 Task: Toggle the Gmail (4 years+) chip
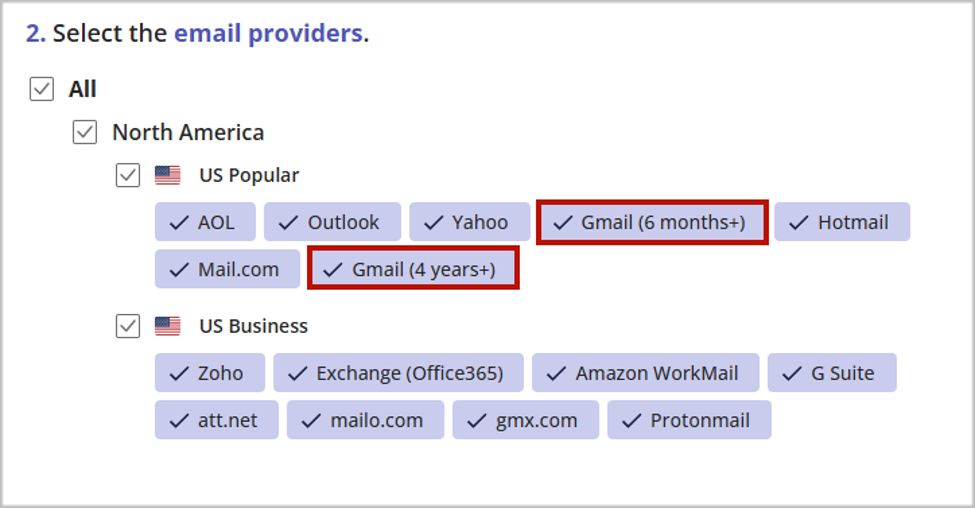[x=412, y=269]
